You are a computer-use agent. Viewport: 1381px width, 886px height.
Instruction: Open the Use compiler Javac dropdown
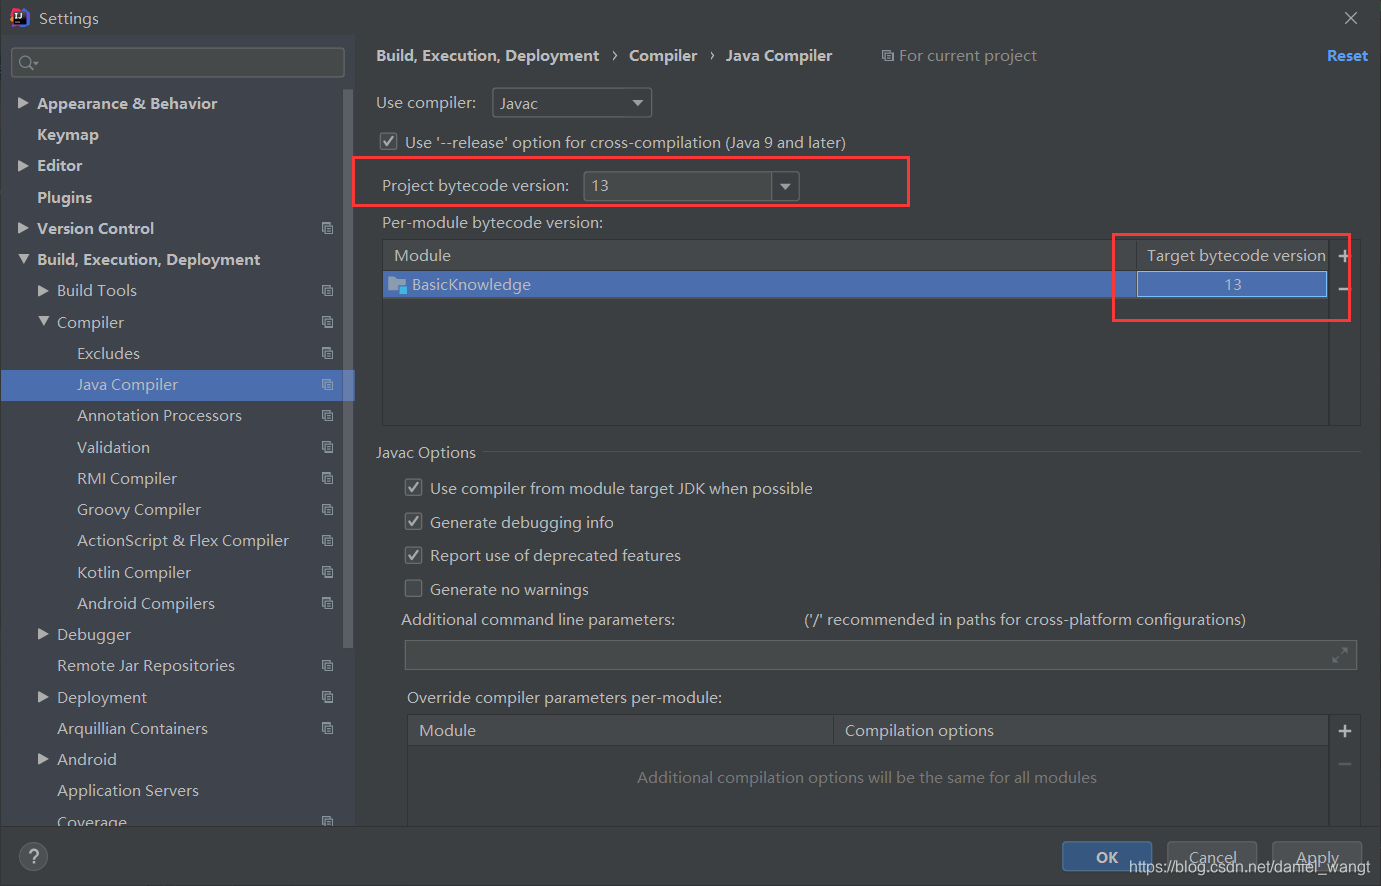(x=572, y=103)
